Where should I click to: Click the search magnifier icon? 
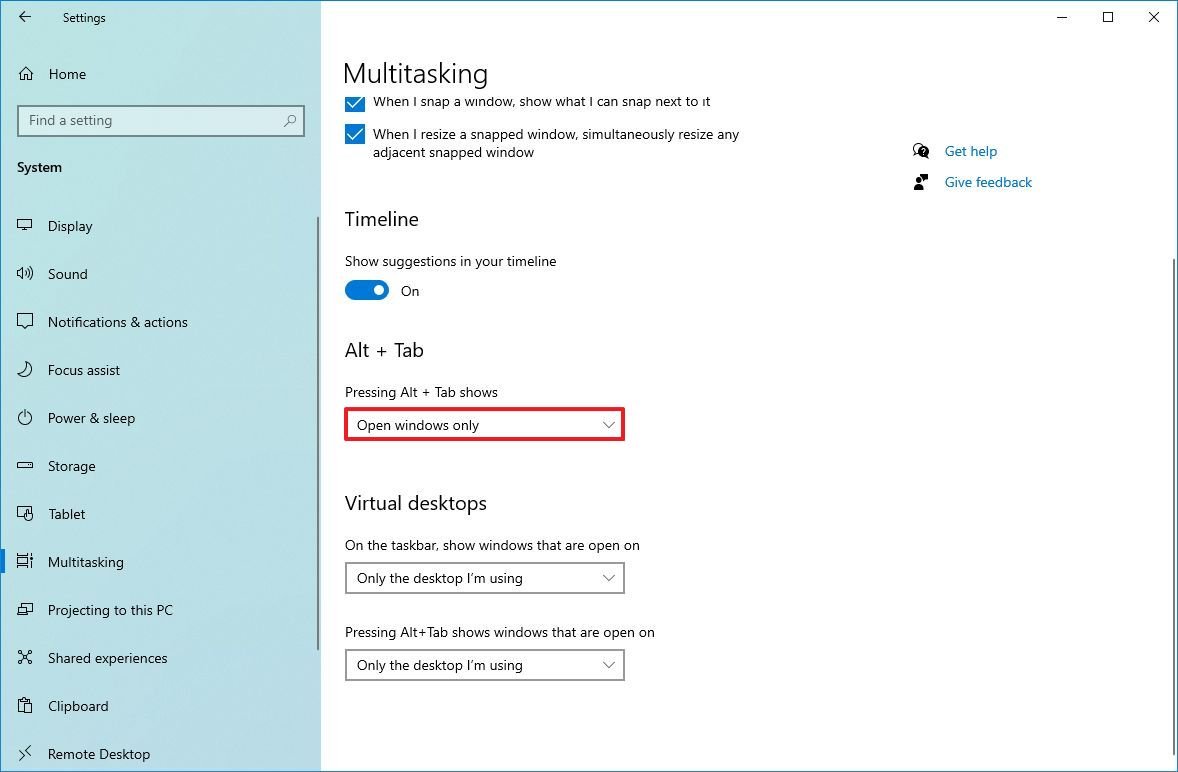pyautogui.click(x=289, y=121)
